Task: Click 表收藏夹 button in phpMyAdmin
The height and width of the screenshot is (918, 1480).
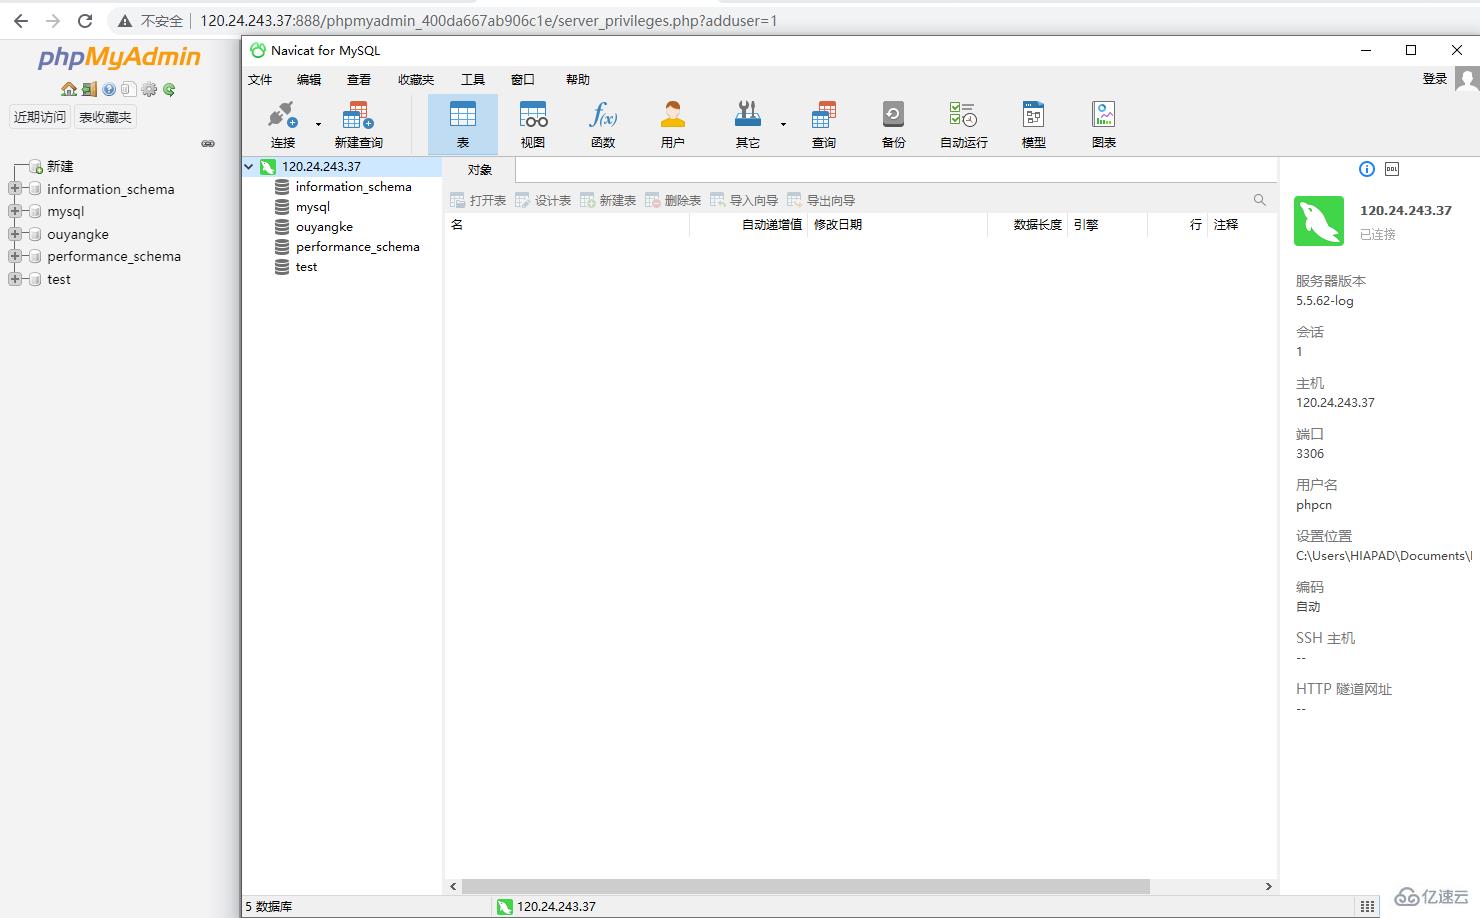Action: tap(105, 117)
